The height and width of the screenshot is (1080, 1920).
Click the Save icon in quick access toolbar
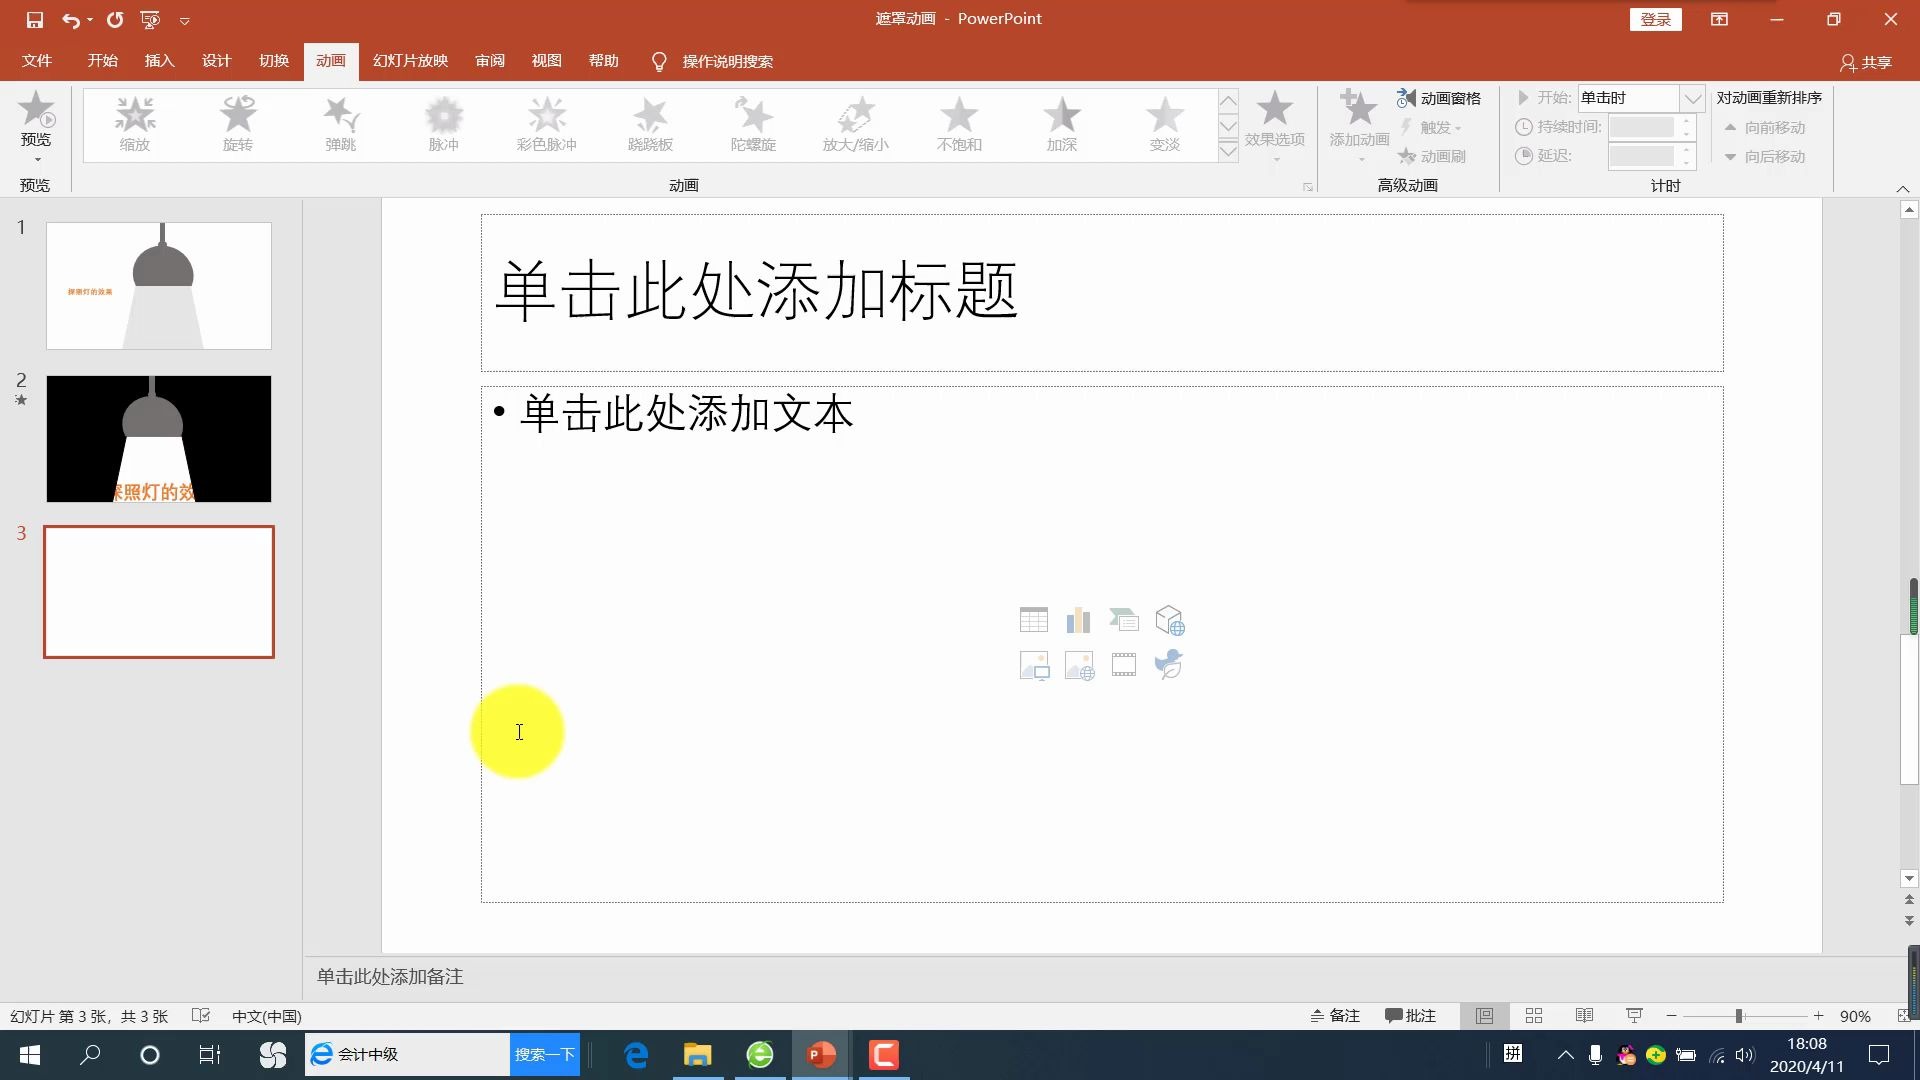pyautogui.click(x=34, y=19)
